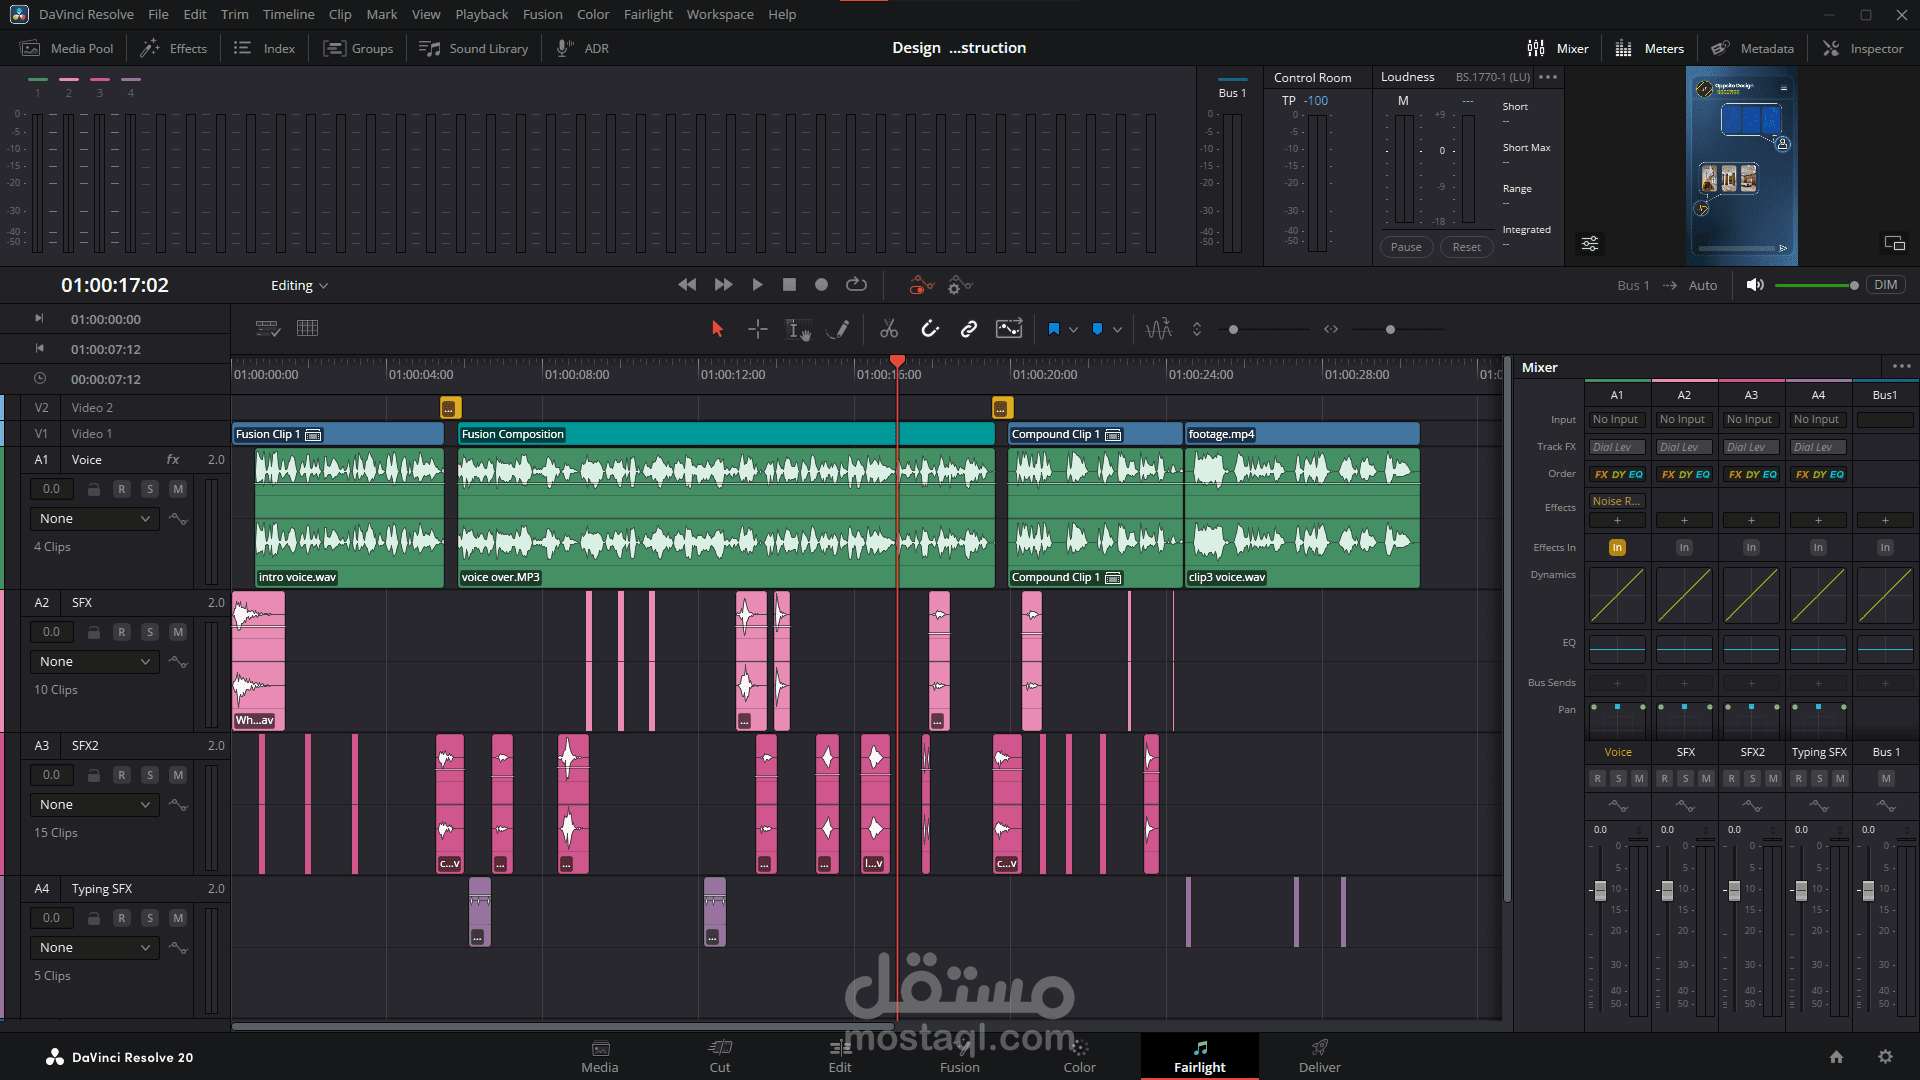Viewport: 1920px width, 1080px height.
Task: Select the pencil edit tool
Action: (839, 329)
